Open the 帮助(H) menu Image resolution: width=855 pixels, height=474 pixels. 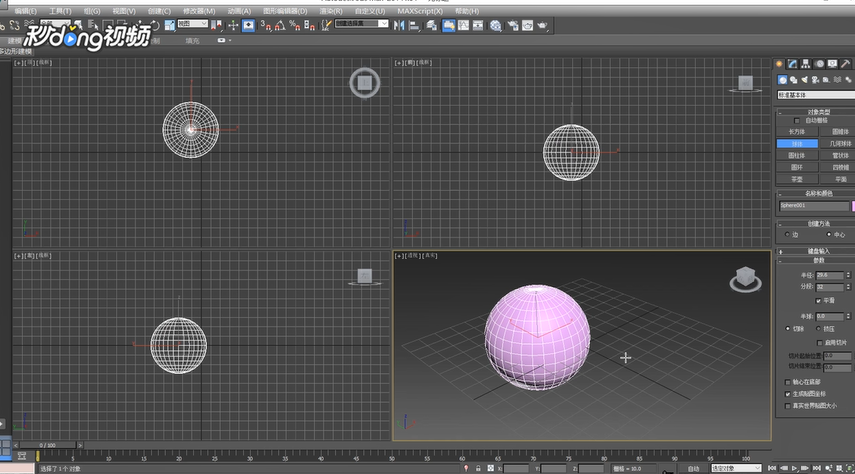pyautogui.click(x=467, y=11)
